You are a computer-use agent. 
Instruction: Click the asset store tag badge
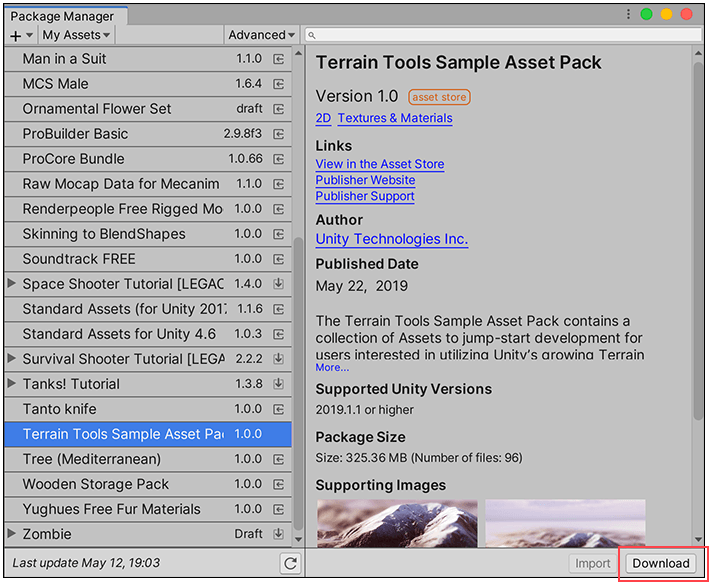click(439, 97)
